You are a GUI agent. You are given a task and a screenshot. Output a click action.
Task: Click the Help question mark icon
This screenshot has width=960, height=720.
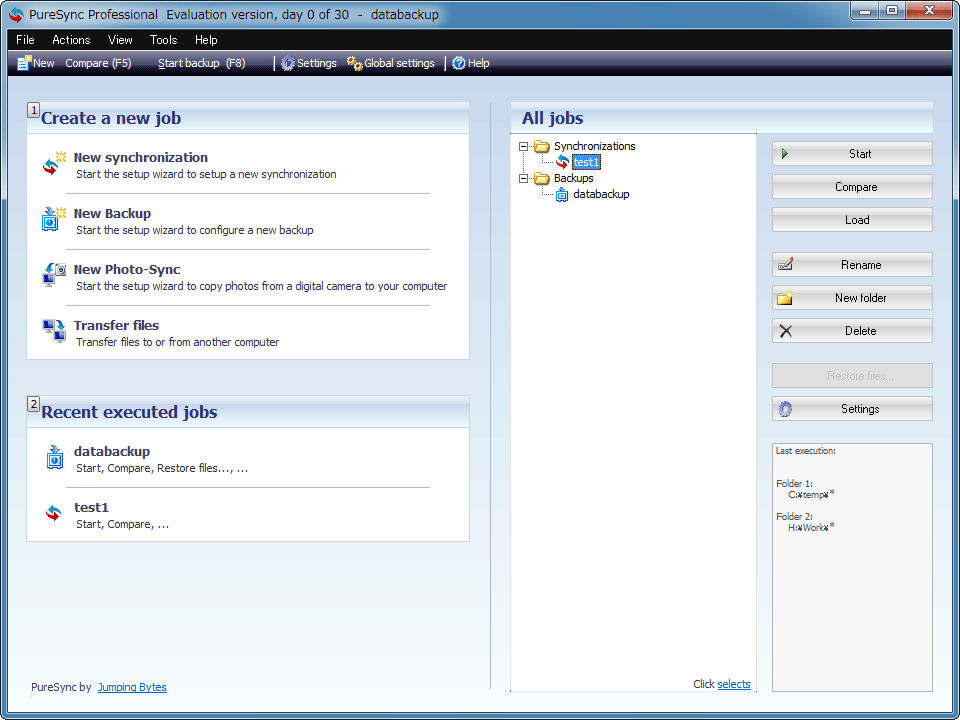pyautogui.click(x=459, y=63)
